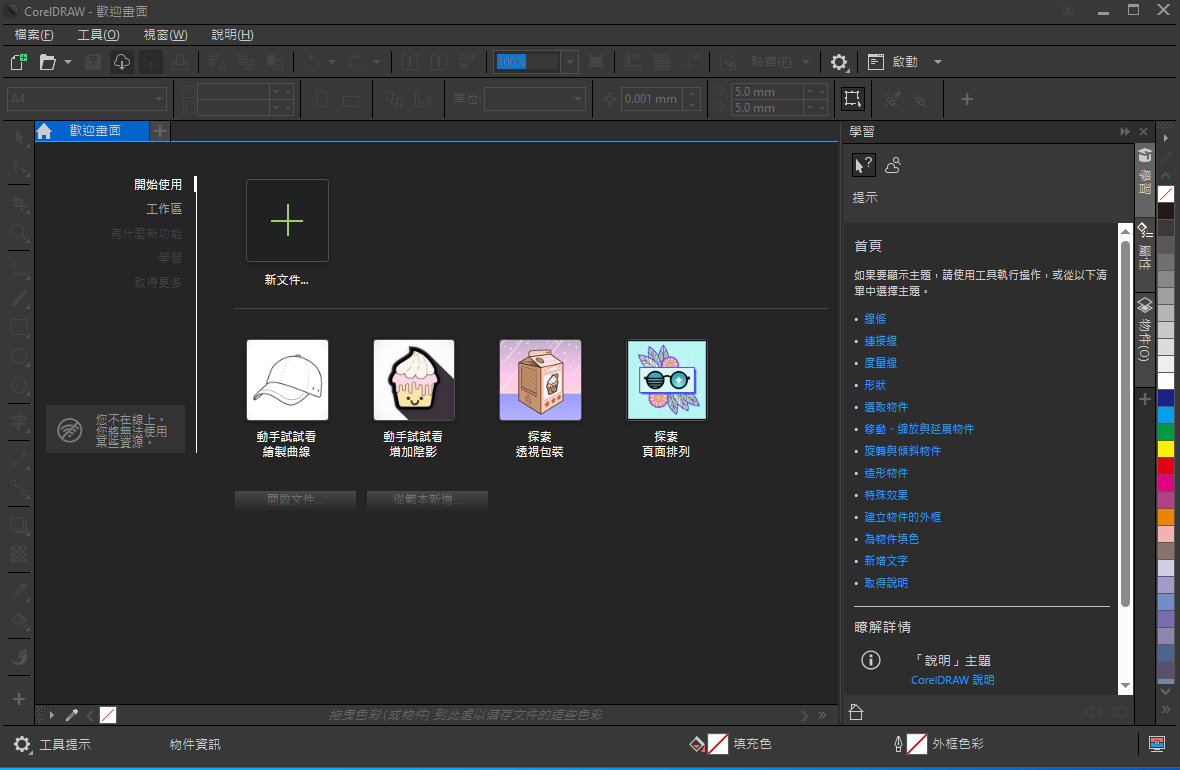The height and width of the screenshot is (770, 1180).
Task: Open the 新增文字 topic link
Action: 886,561
